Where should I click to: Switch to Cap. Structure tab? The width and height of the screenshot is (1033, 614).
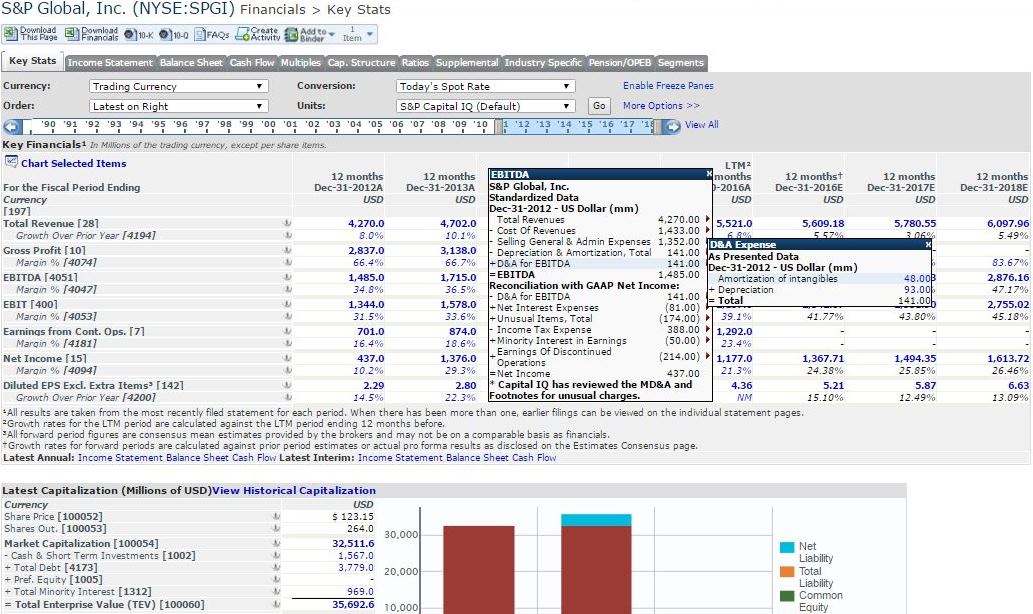(361, 63)
